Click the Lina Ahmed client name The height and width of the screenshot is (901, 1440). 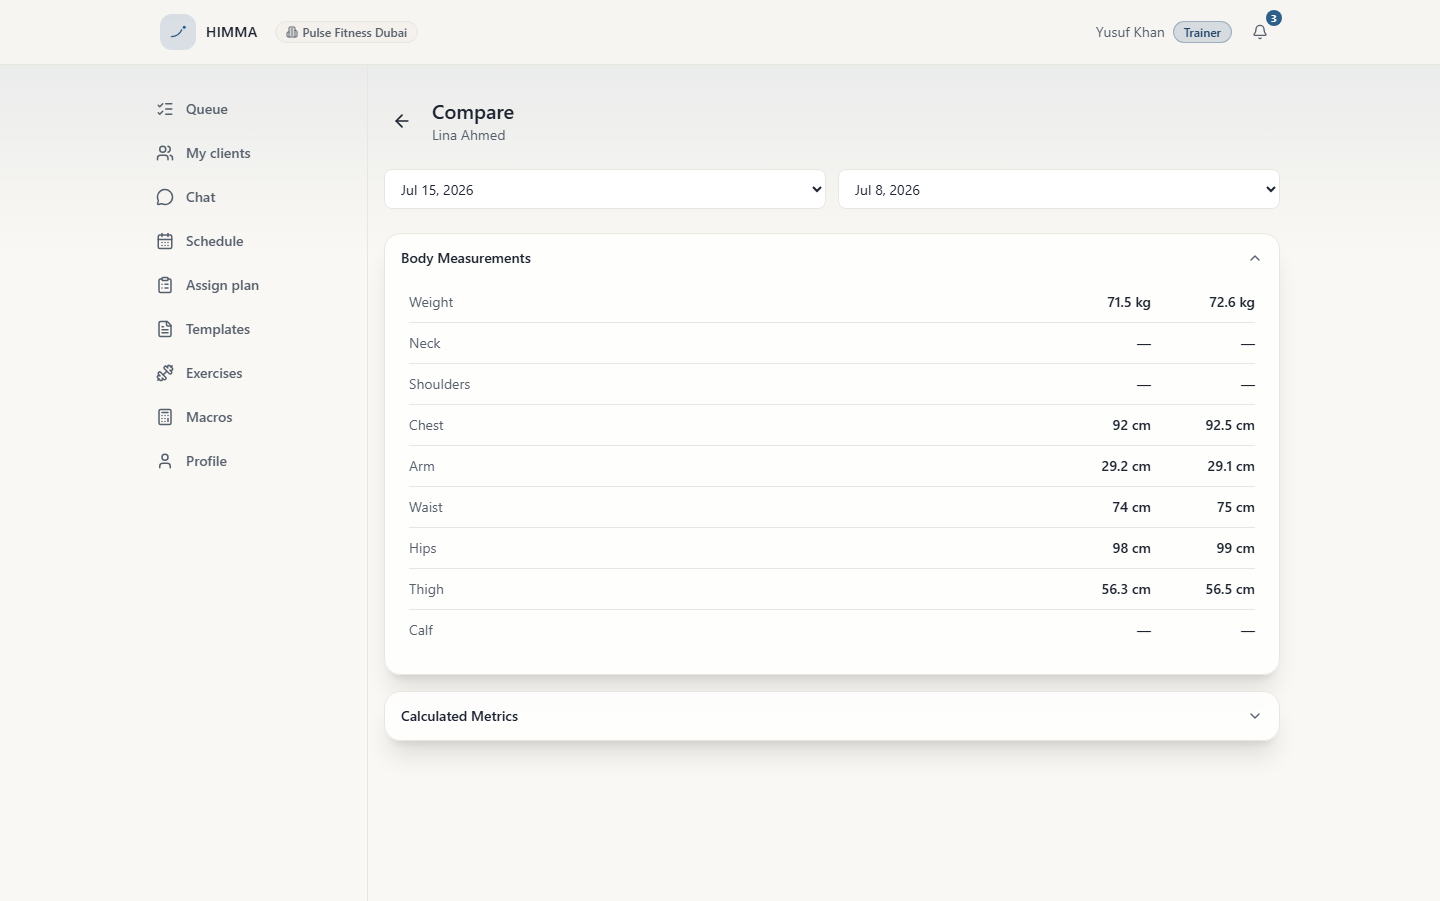click(469, 135)
